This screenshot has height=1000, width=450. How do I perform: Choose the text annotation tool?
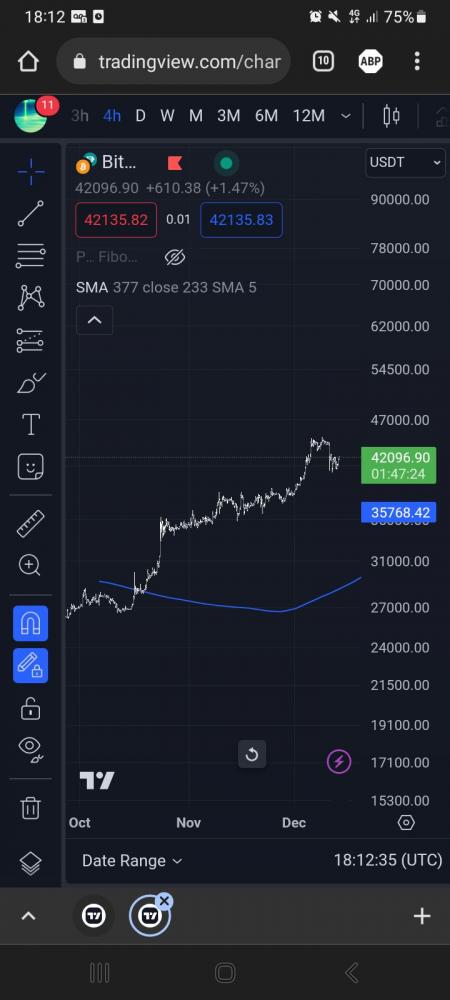31,425
